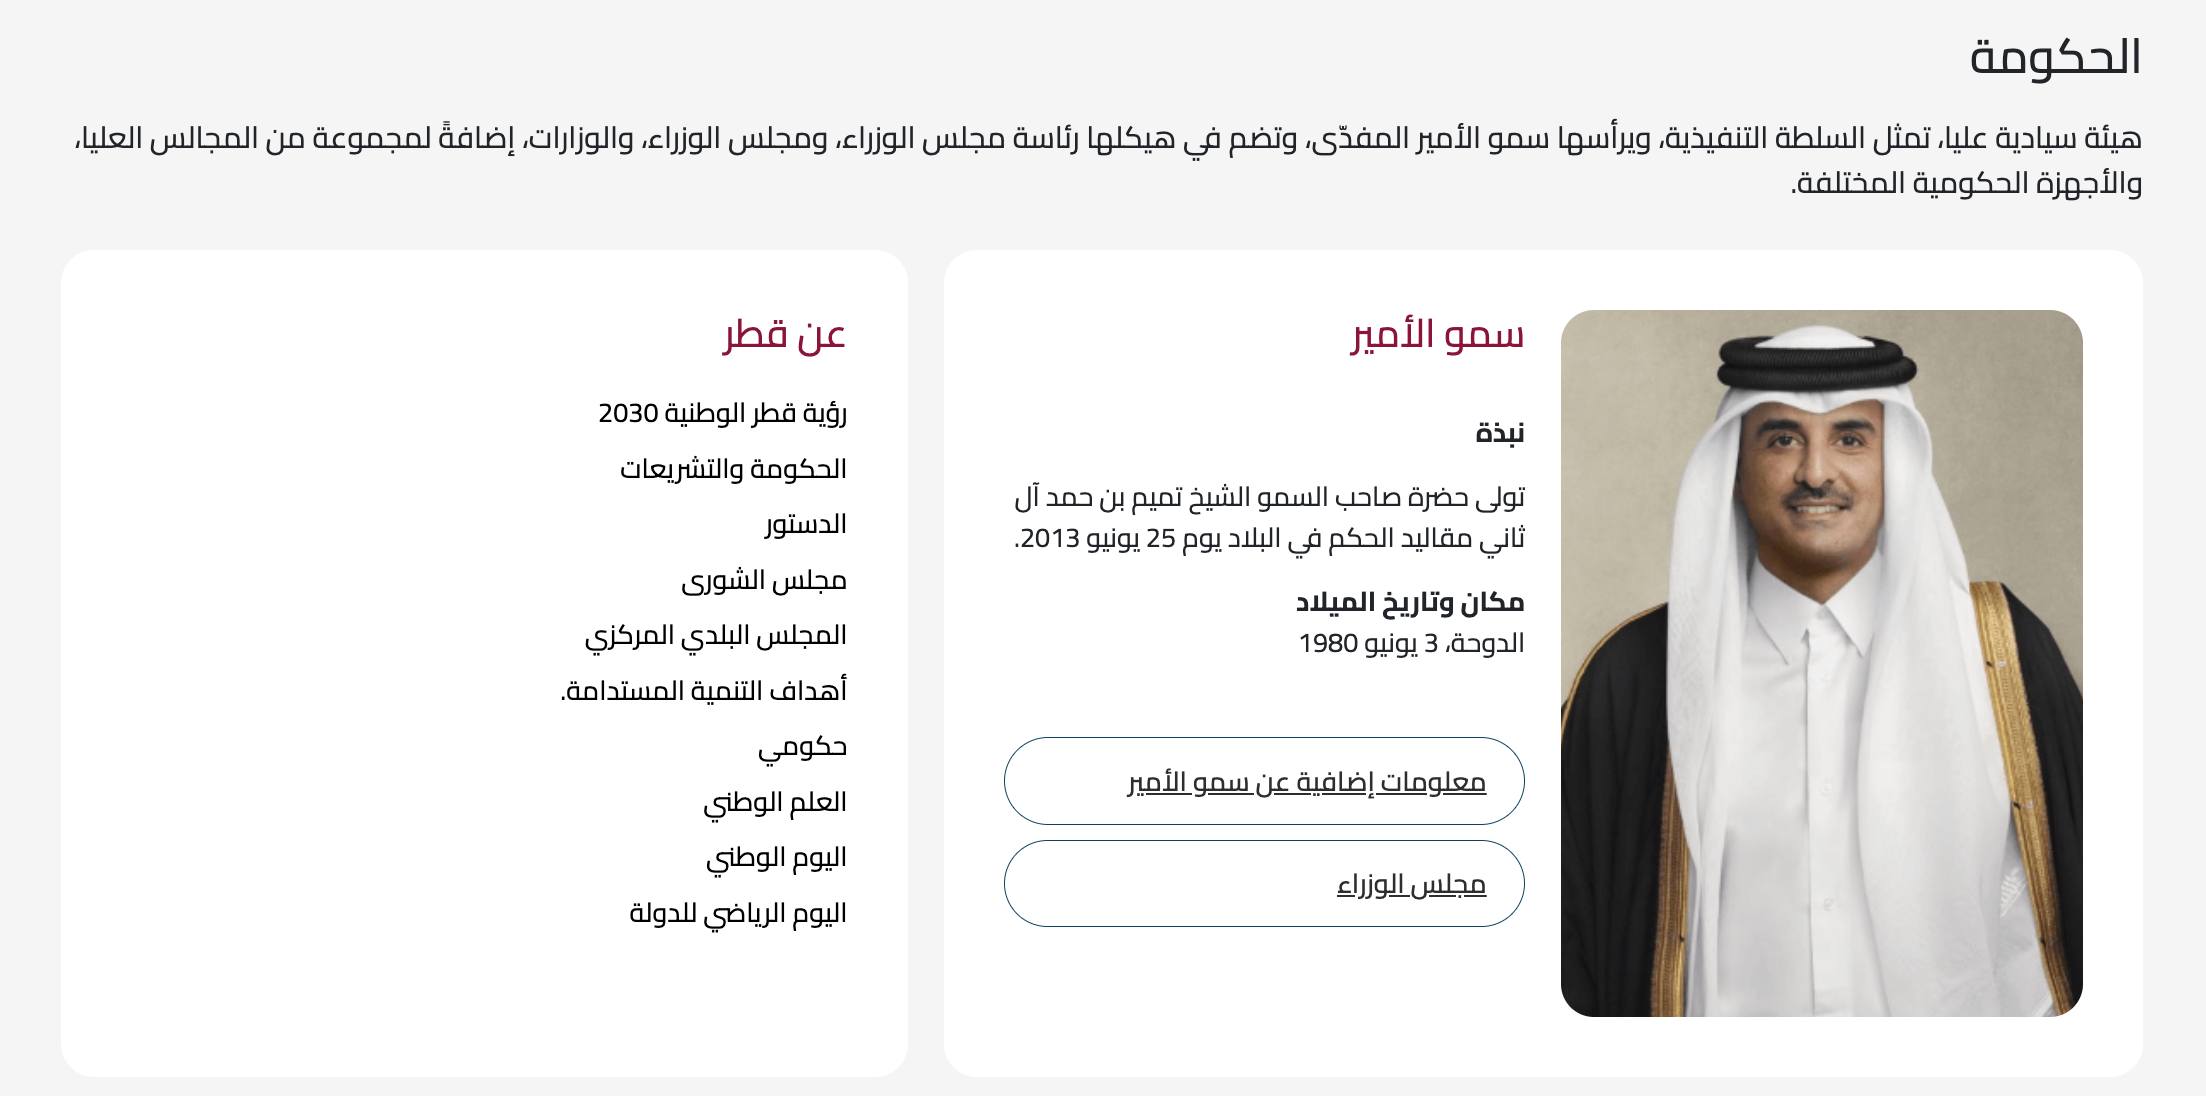Go to مجلس الشورى page link

pyautogui.click(x=764, y=581)
